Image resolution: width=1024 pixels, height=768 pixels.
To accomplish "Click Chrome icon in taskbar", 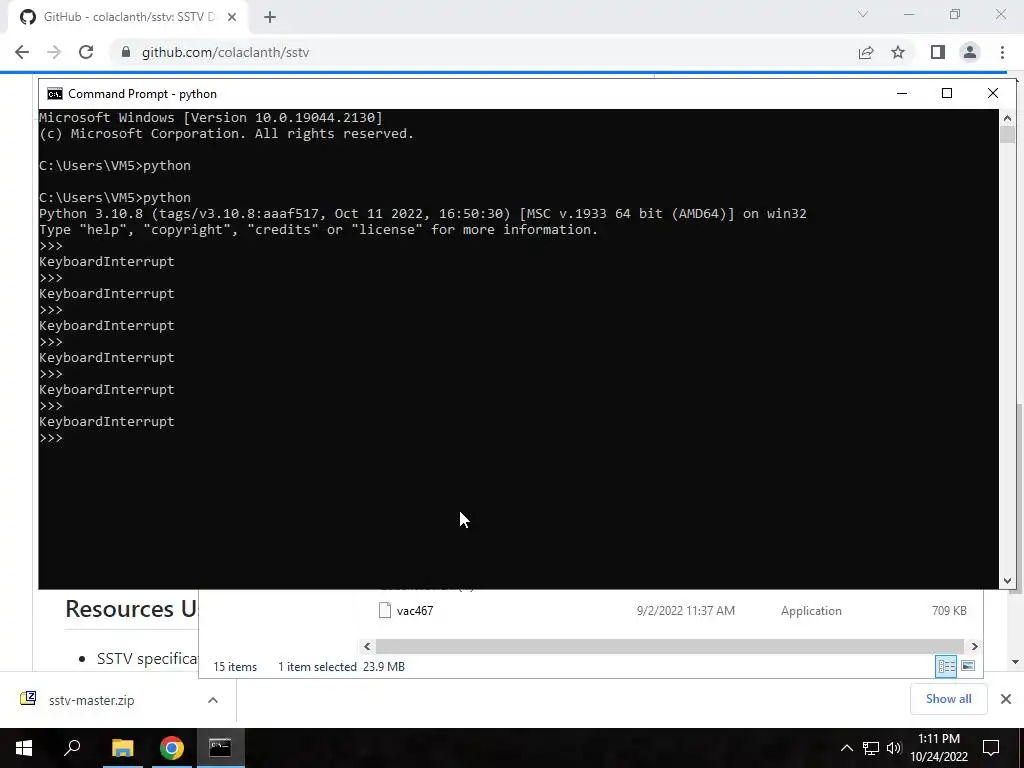I will 172,748.
